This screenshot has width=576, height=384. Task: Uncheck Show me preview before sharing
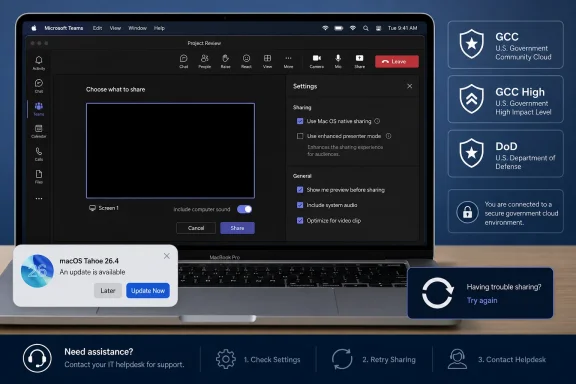[300, 190]
